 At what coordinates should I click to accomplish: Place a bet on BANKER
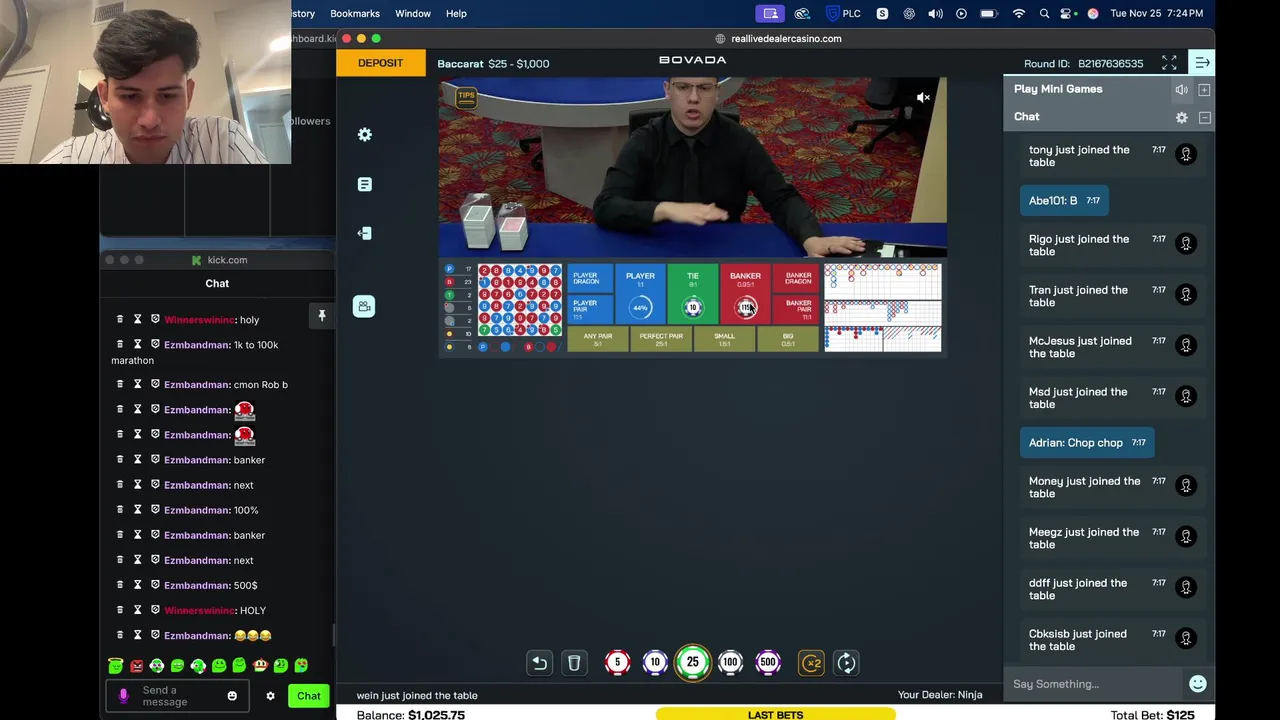(745, 294)
